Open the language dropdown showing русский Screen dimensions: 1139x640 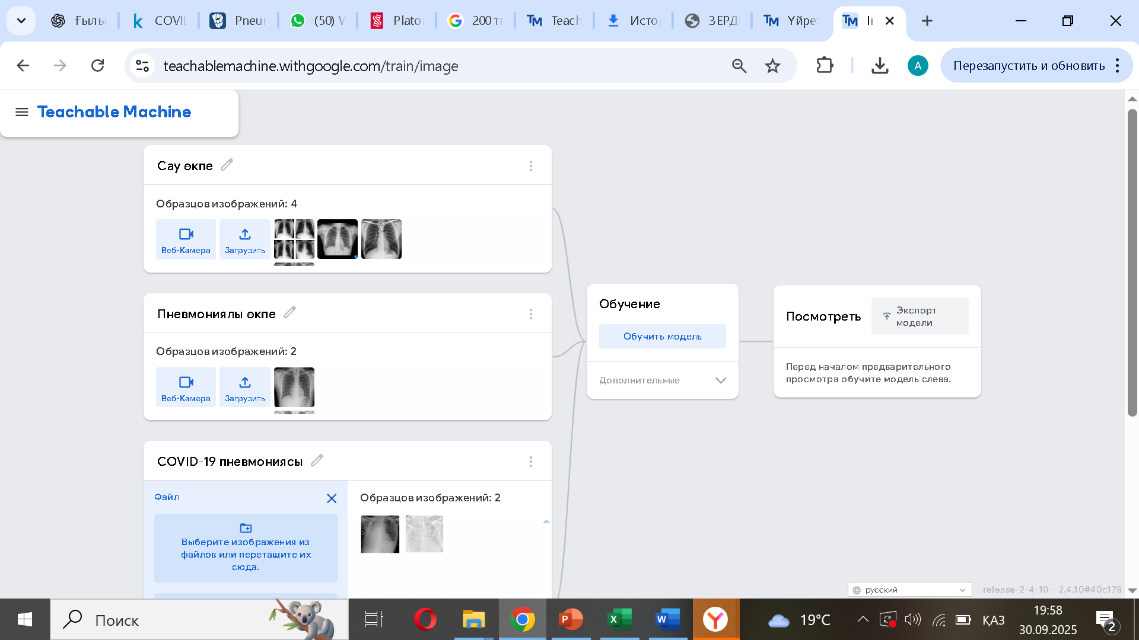point(909,590)
